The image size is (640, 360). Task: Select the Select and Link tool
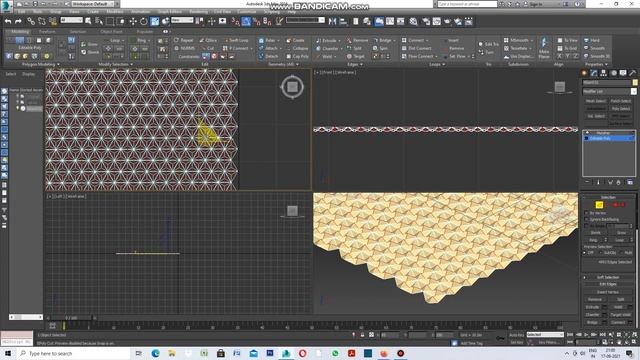31,21
